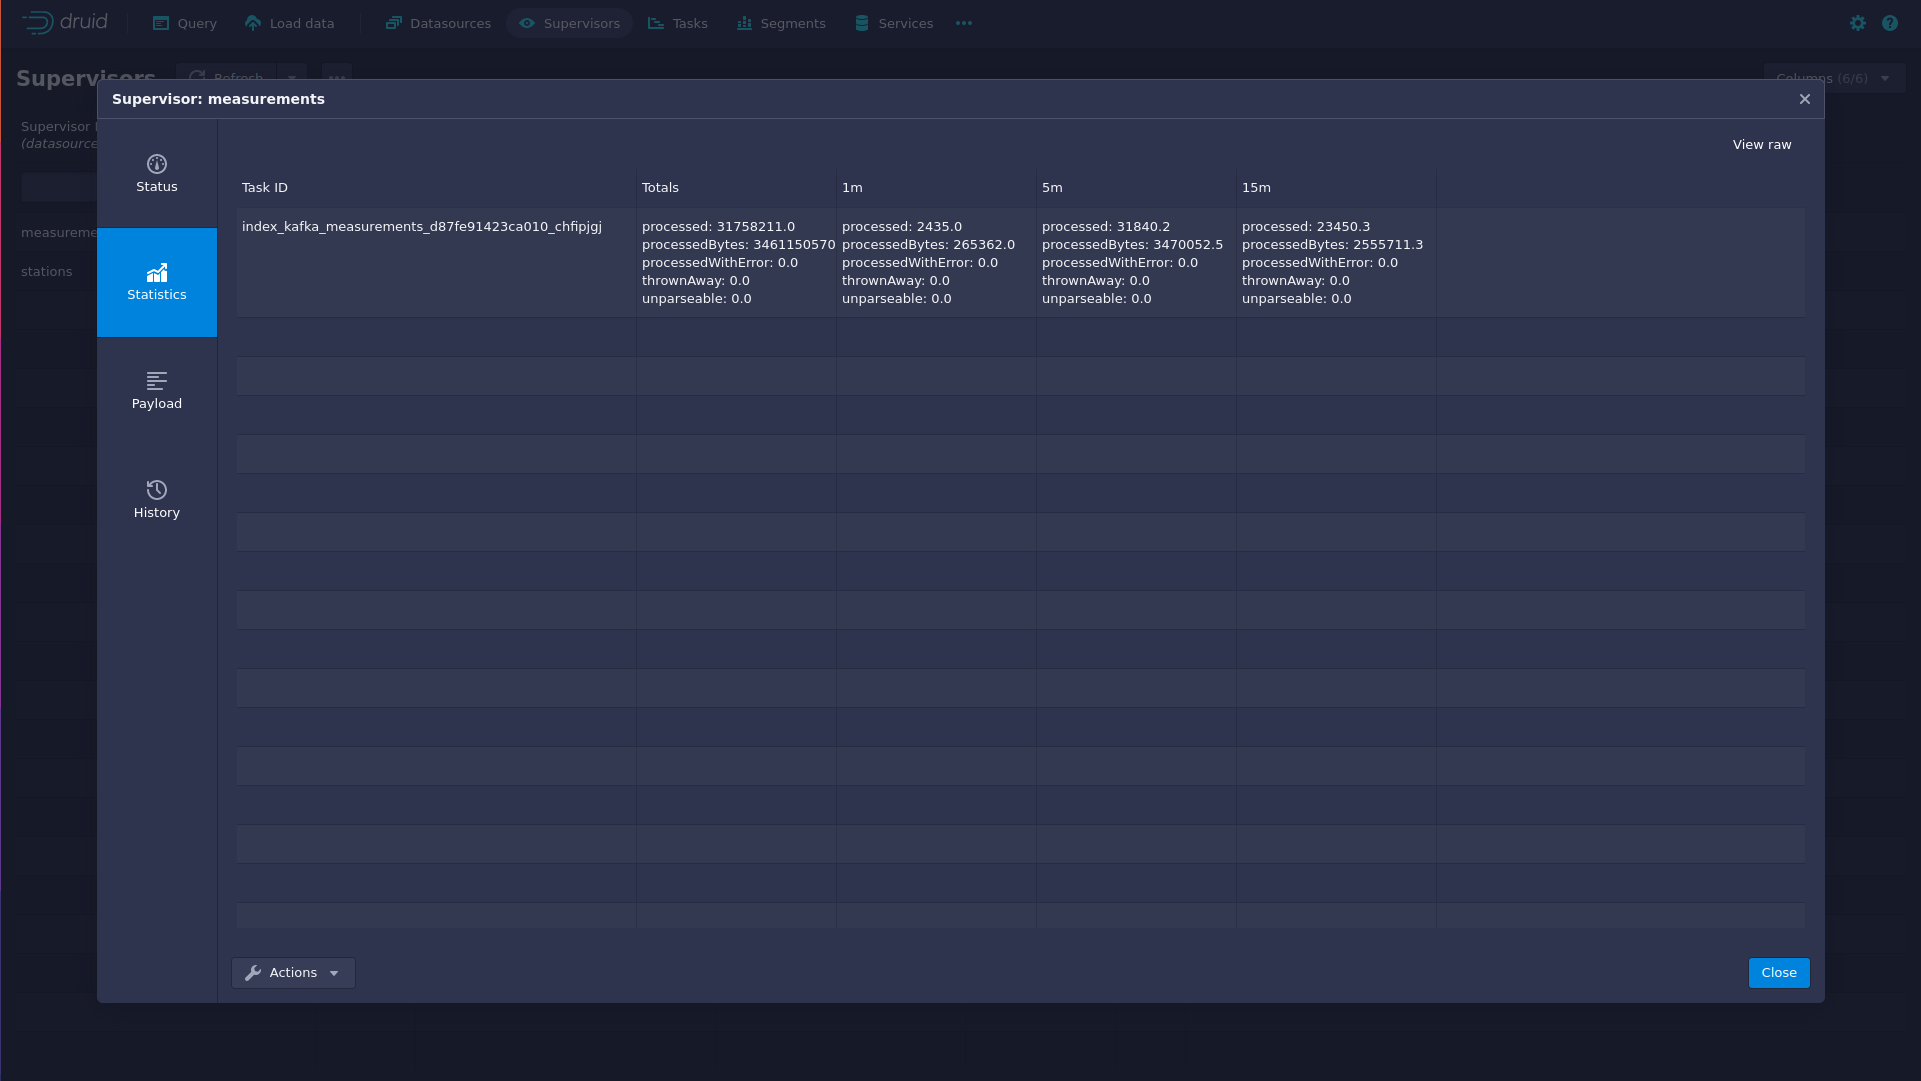Image resolution: width=1921 pixels, height=1081 pixels.
Task: Open the History tab
Action: point(157,500)
